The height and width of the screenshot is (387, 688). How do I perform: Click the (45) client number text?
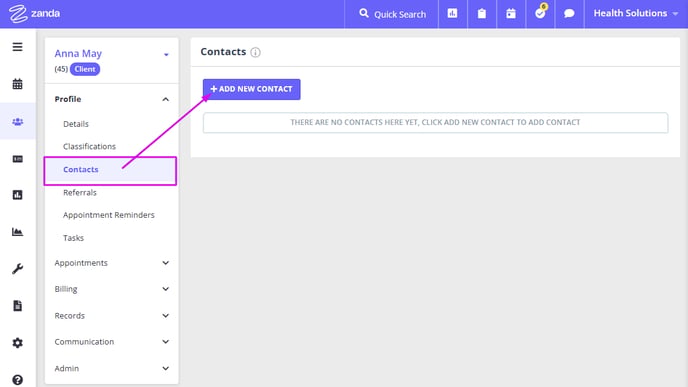point(61,69)
